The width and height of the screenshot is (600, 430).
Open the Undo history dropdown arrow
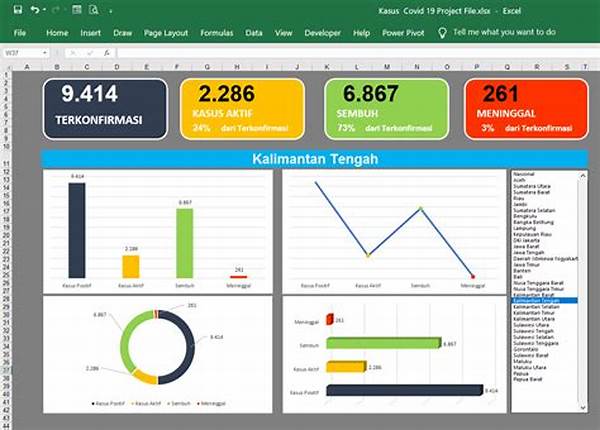(x=44, y=10)
